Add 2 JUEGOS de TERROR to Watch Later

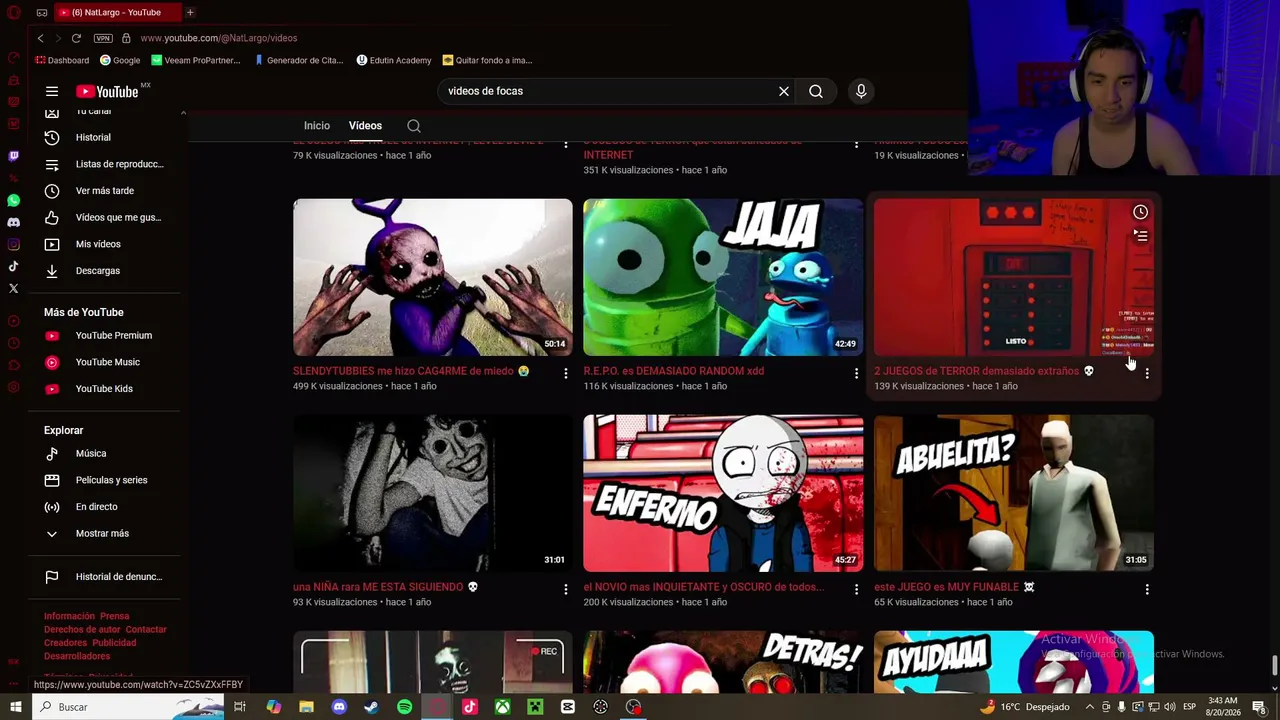click(1140, 212)
